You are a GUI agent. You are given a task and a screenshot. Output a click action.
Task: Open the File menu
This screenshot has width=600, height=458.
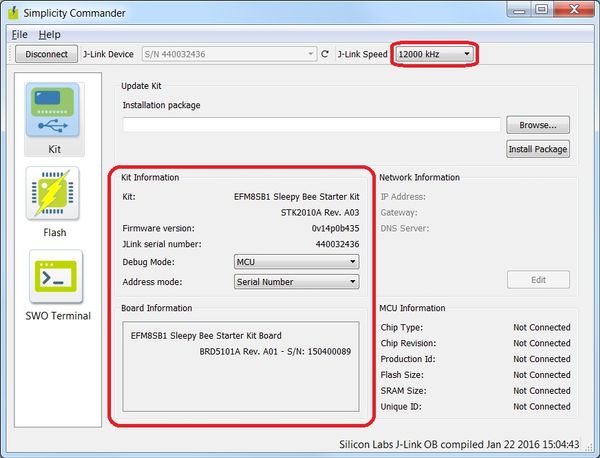(21, 34)
